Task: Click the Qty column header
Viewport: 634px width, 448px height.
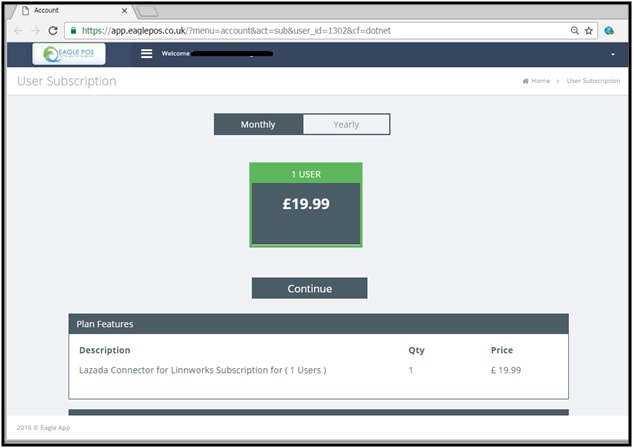Action: tap(416, 351)
